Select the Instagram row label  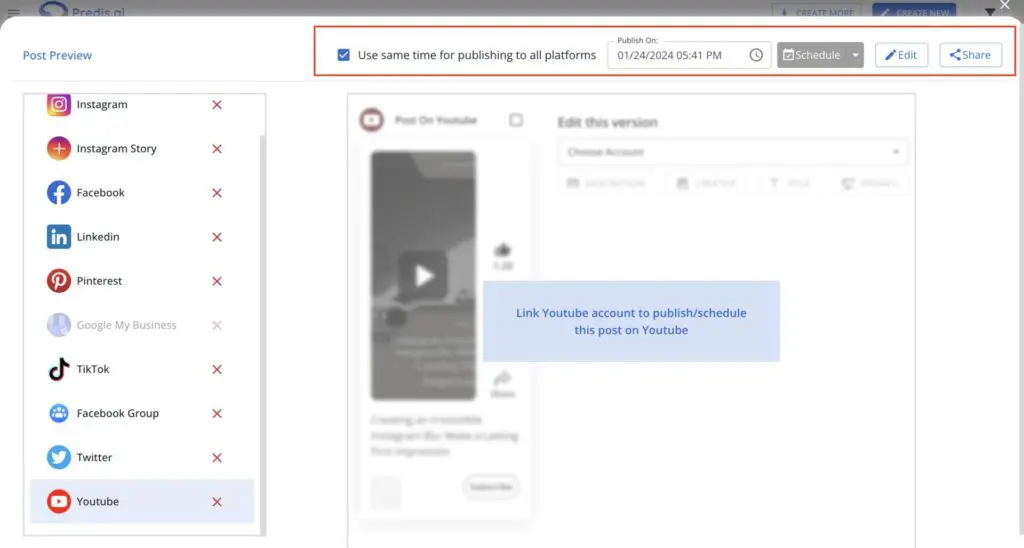click(x=102, y=105)
